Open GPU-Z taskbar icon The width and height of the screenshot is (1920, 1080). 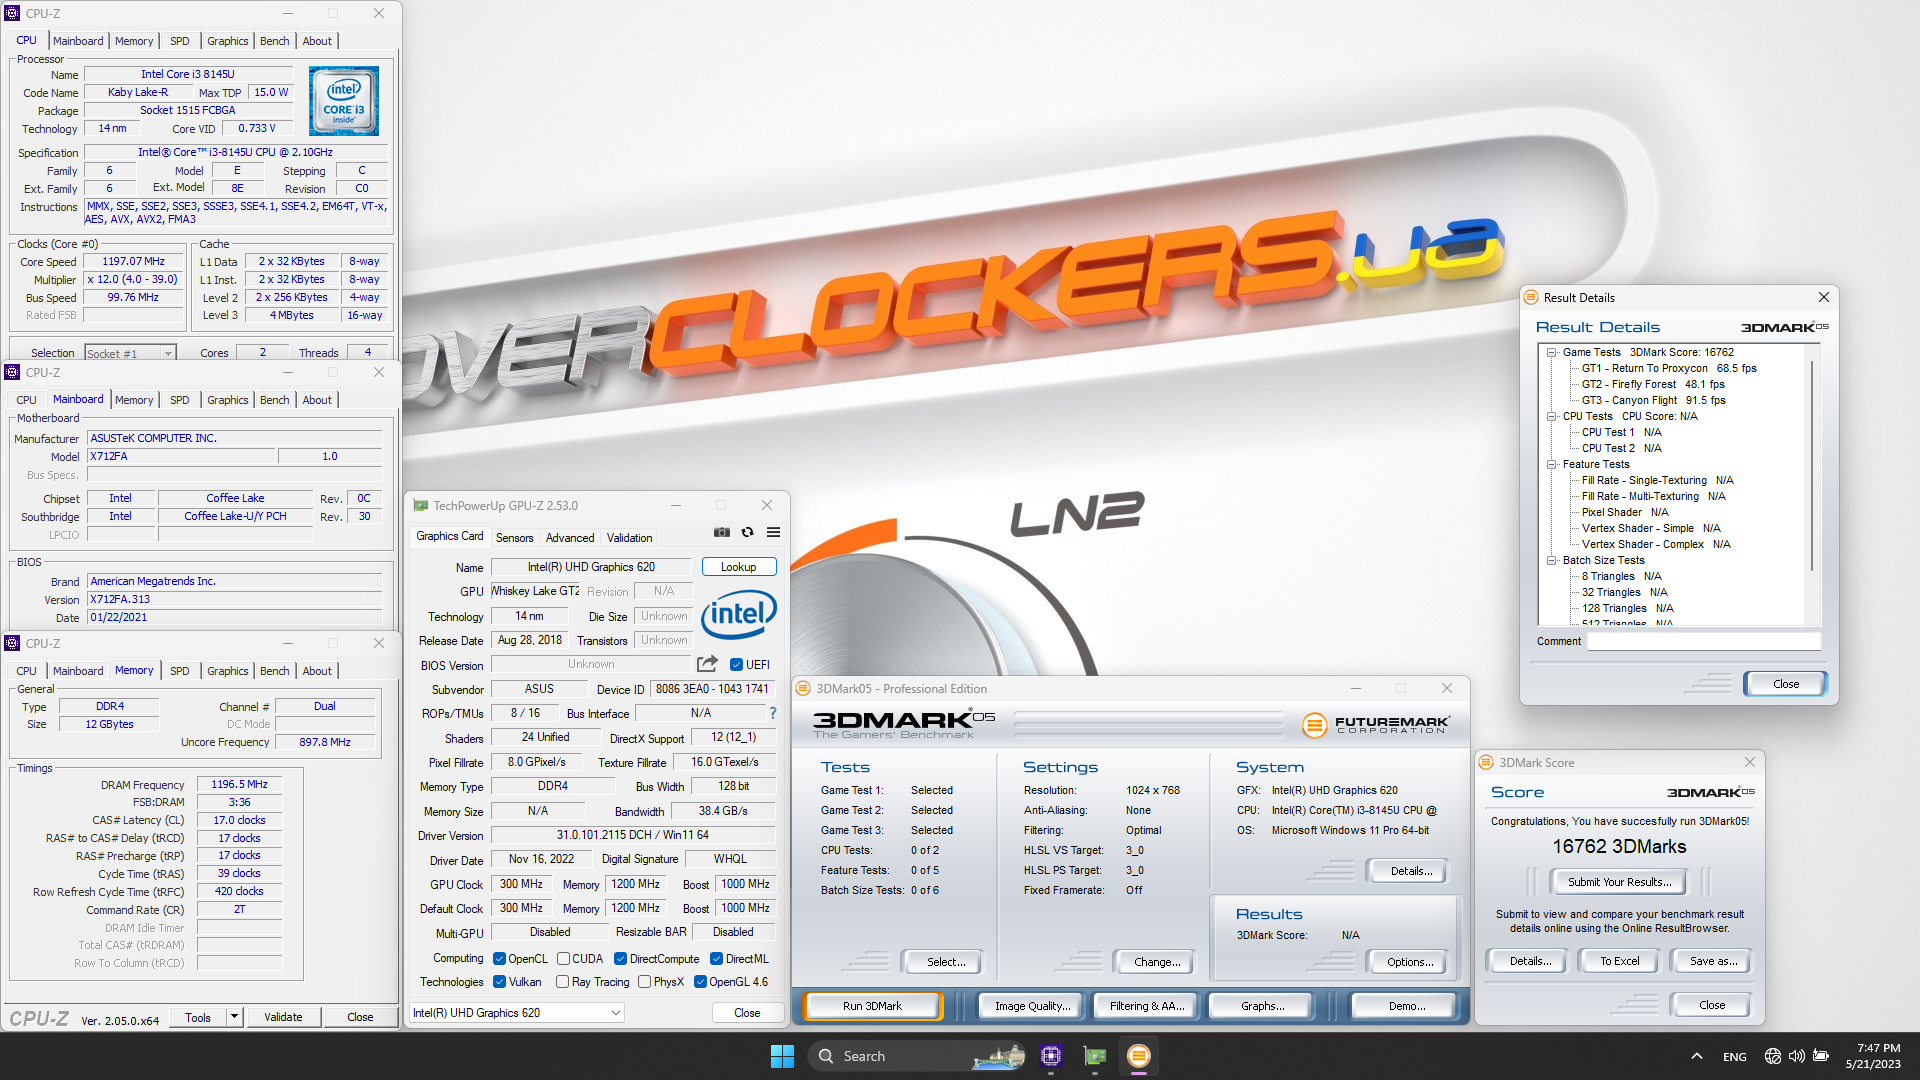(x=1095, y=1056)
